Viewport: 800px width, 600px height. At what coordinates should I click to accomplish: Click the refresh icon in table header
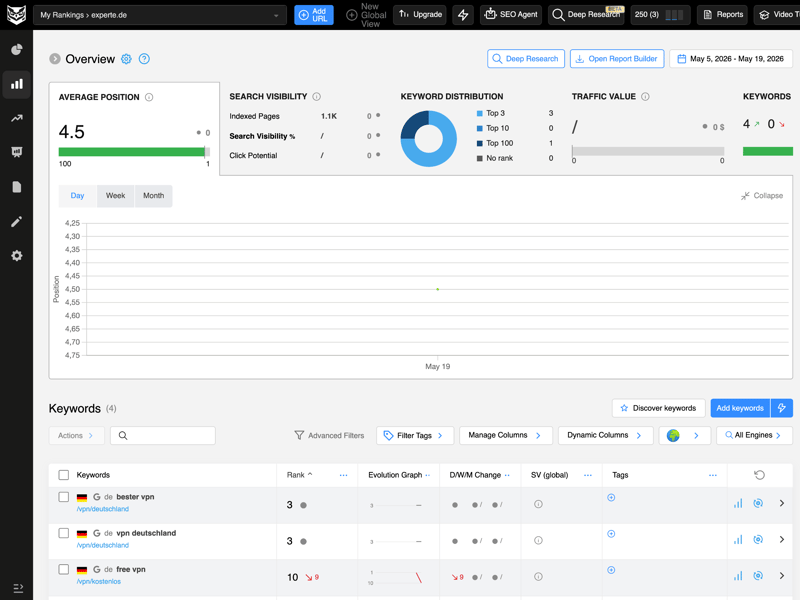(759, 475)
